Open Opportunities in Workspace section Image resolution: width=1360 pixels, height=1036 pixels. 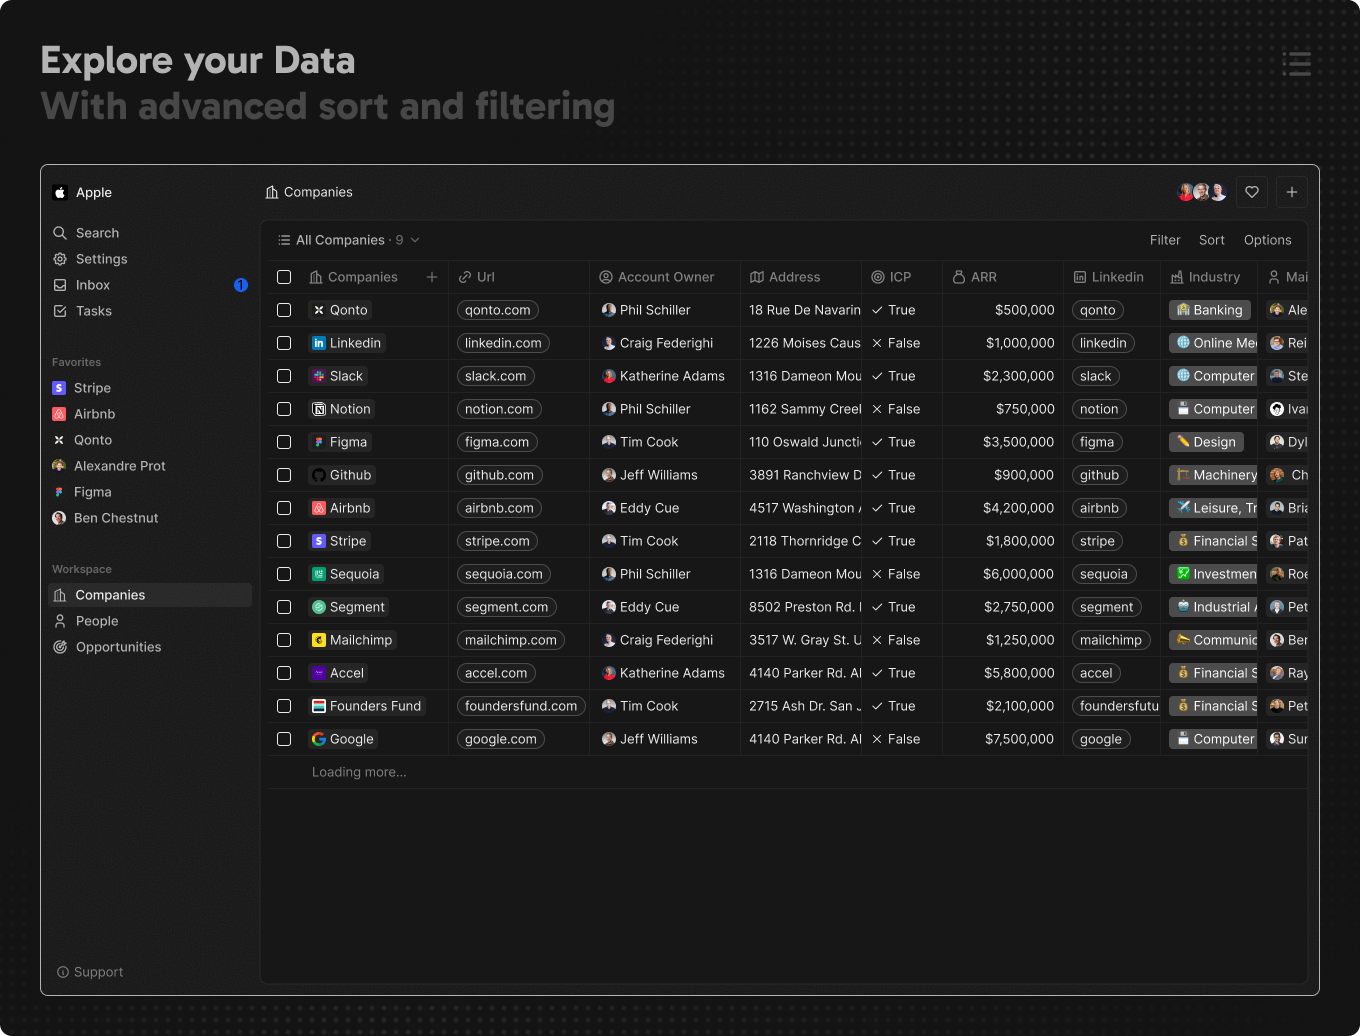118,647
